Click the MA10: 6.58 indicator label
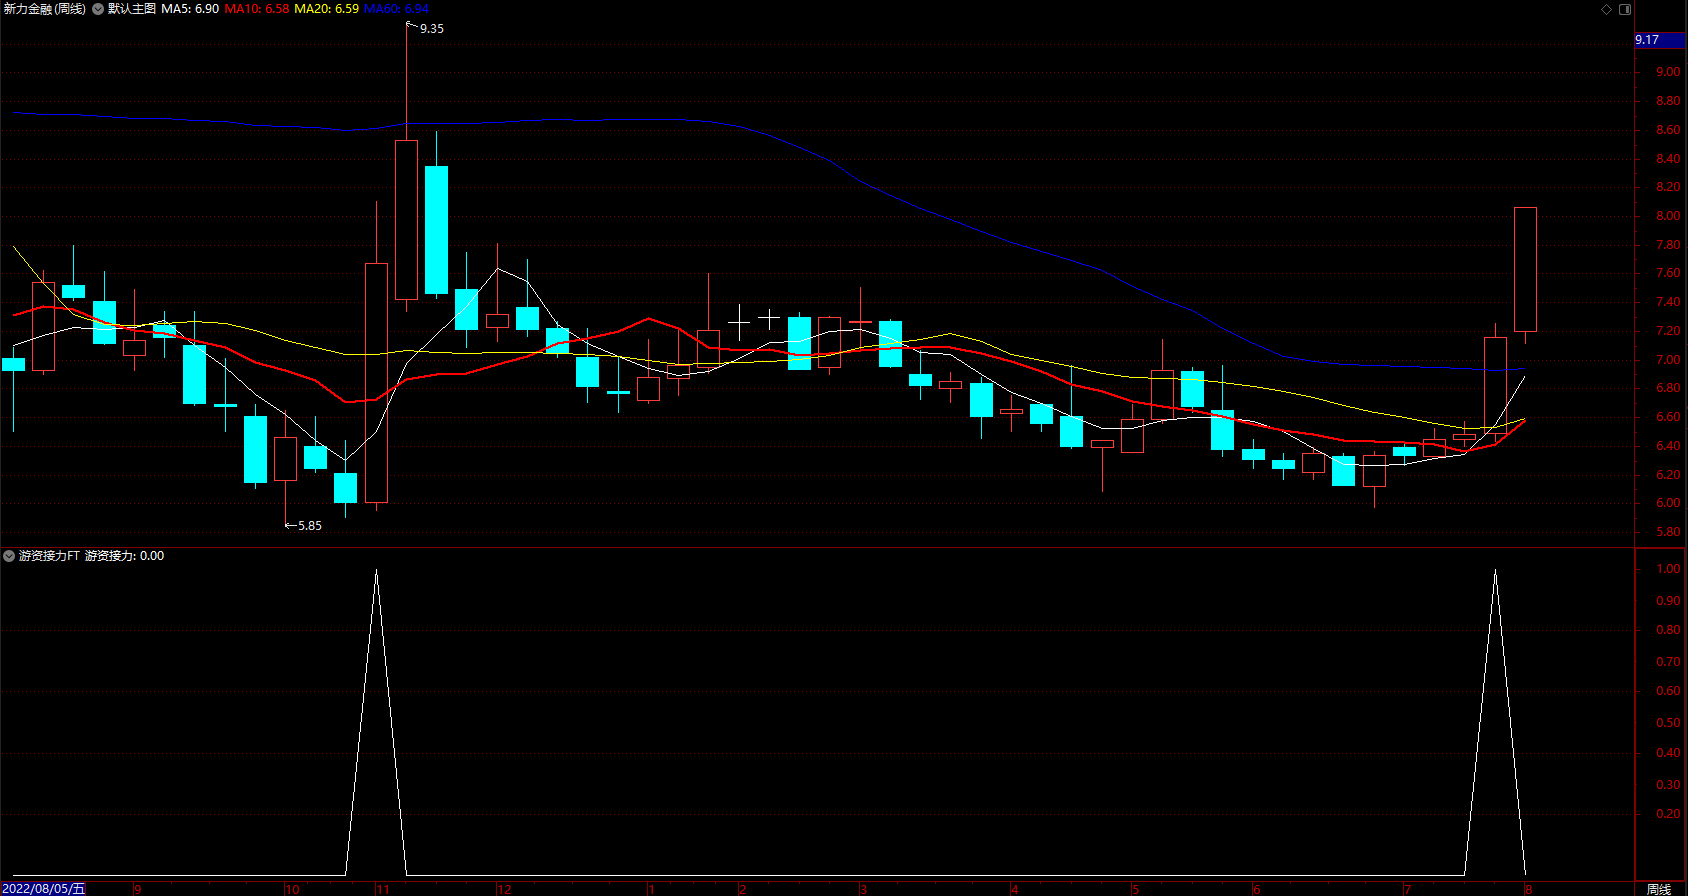Screen dimensions: 1688x896 [x=257, y=9]
